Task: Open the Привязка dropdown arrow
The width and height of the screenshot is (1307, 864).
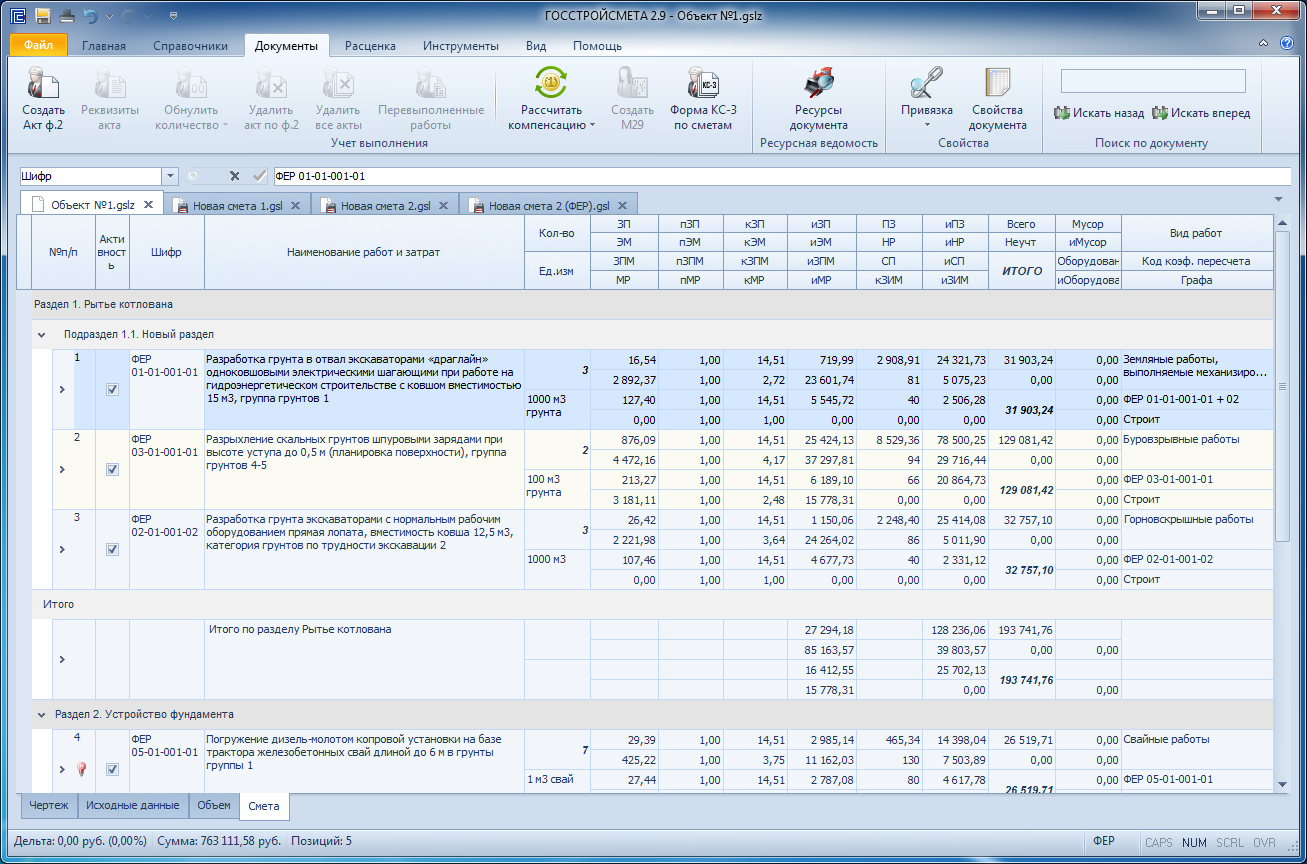Action: [926, 125]
